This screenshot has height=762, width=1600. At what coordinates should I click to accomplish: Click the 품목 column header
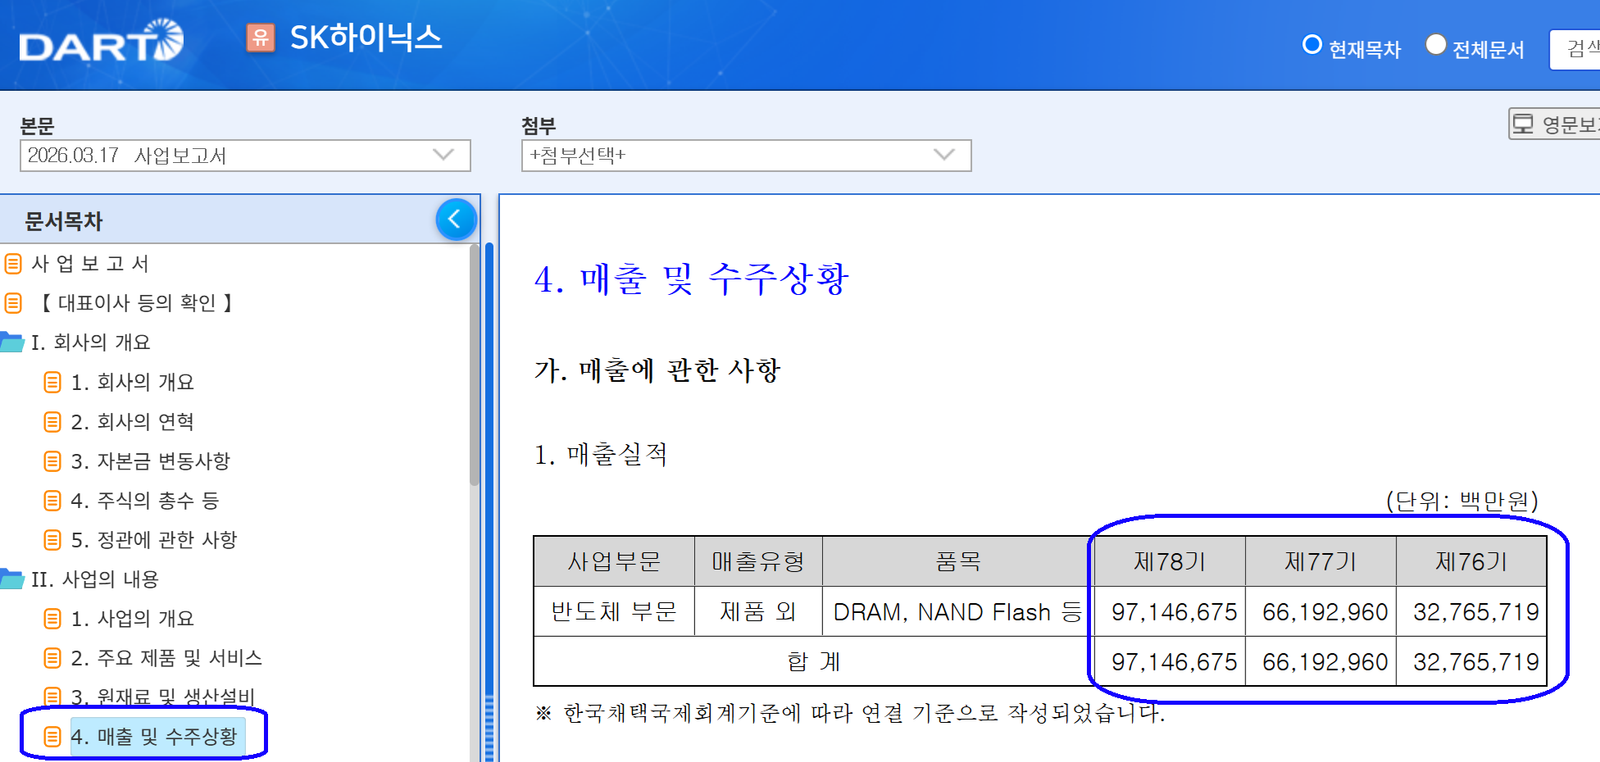[x=958, y=562]
